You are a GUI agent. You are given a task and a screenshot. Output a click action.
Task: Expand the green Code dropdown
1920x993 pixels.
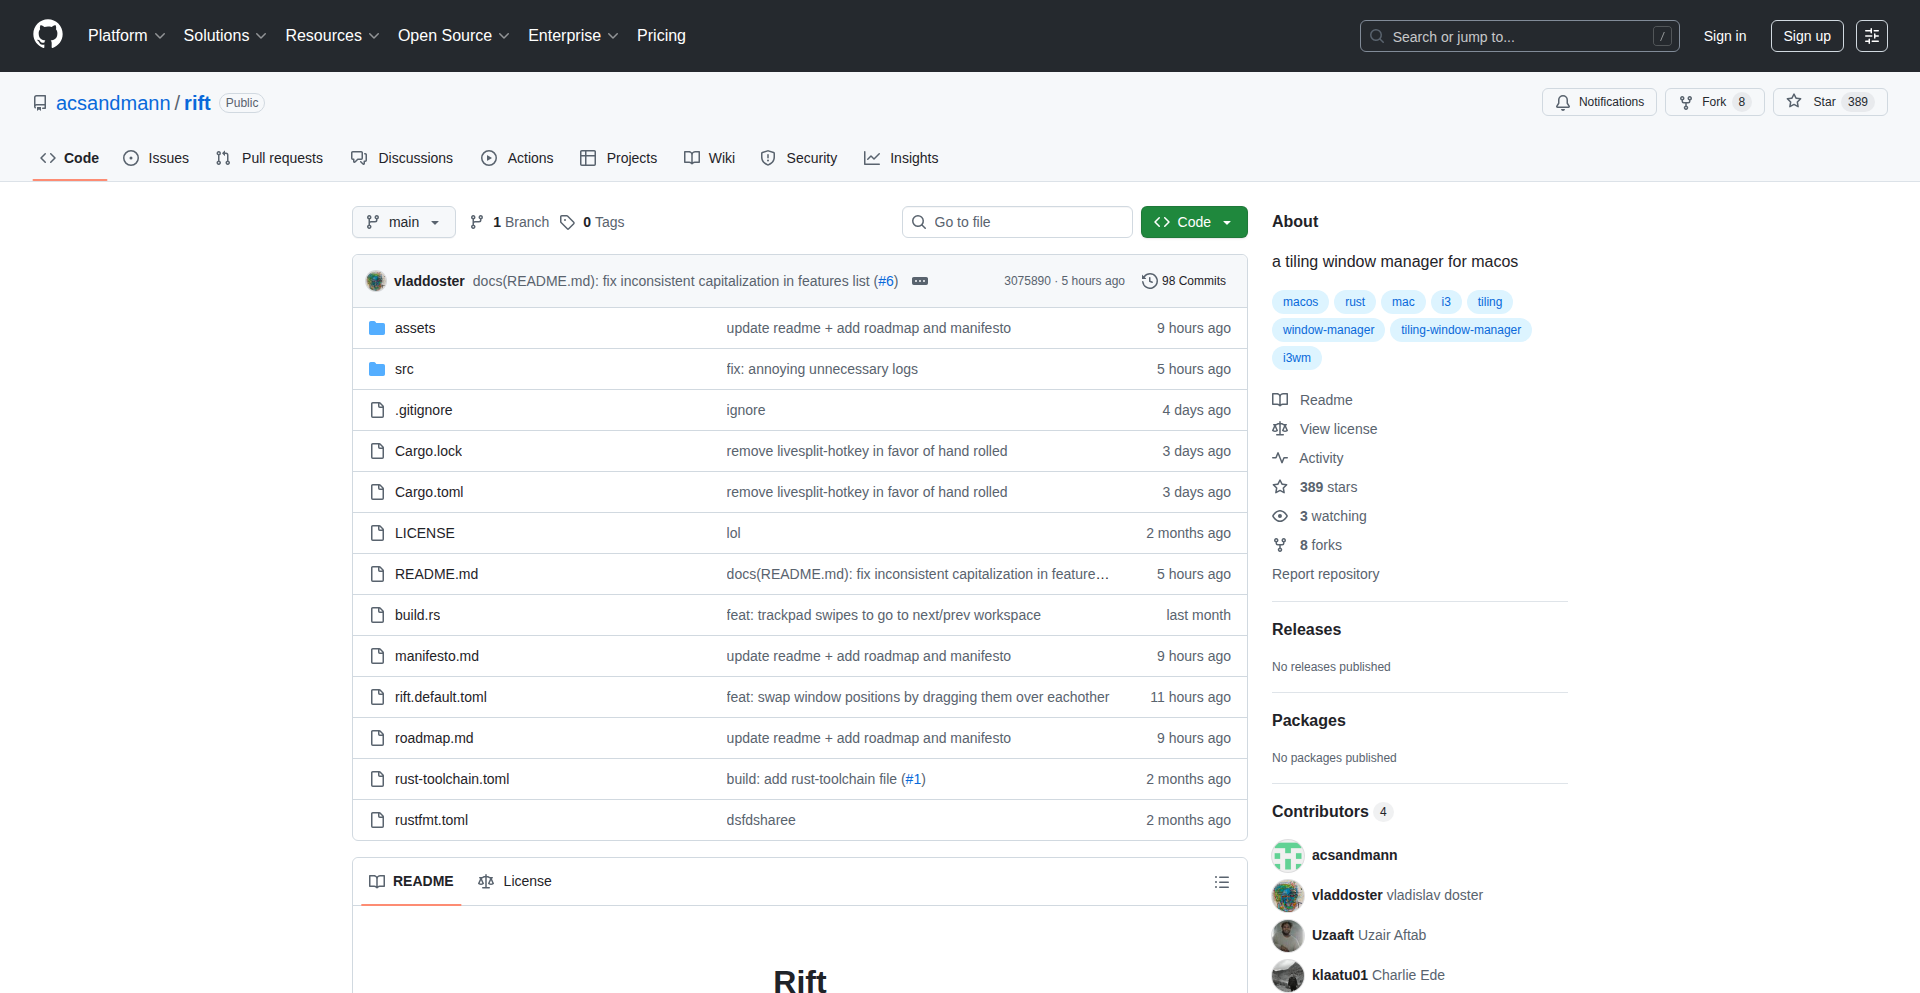[1193, 222]
